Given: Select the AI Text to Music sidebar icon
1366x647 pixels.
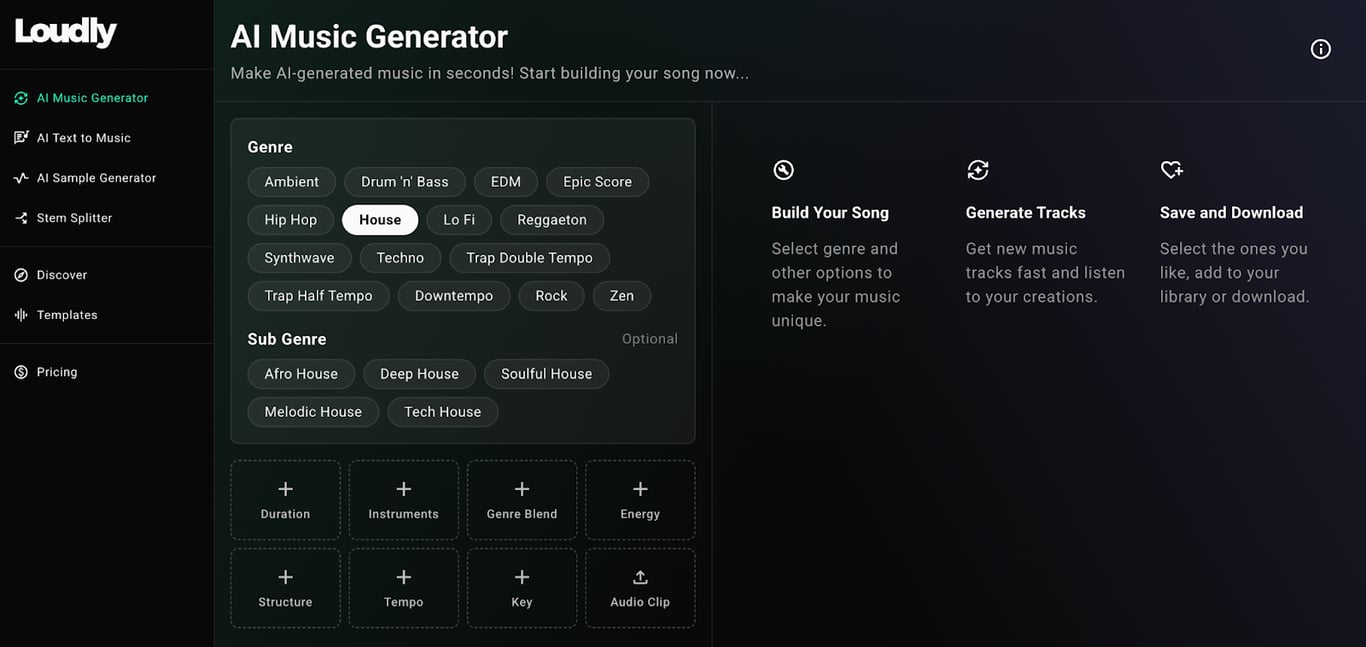Looking at the screenshot, I should (x=22, y=137).
